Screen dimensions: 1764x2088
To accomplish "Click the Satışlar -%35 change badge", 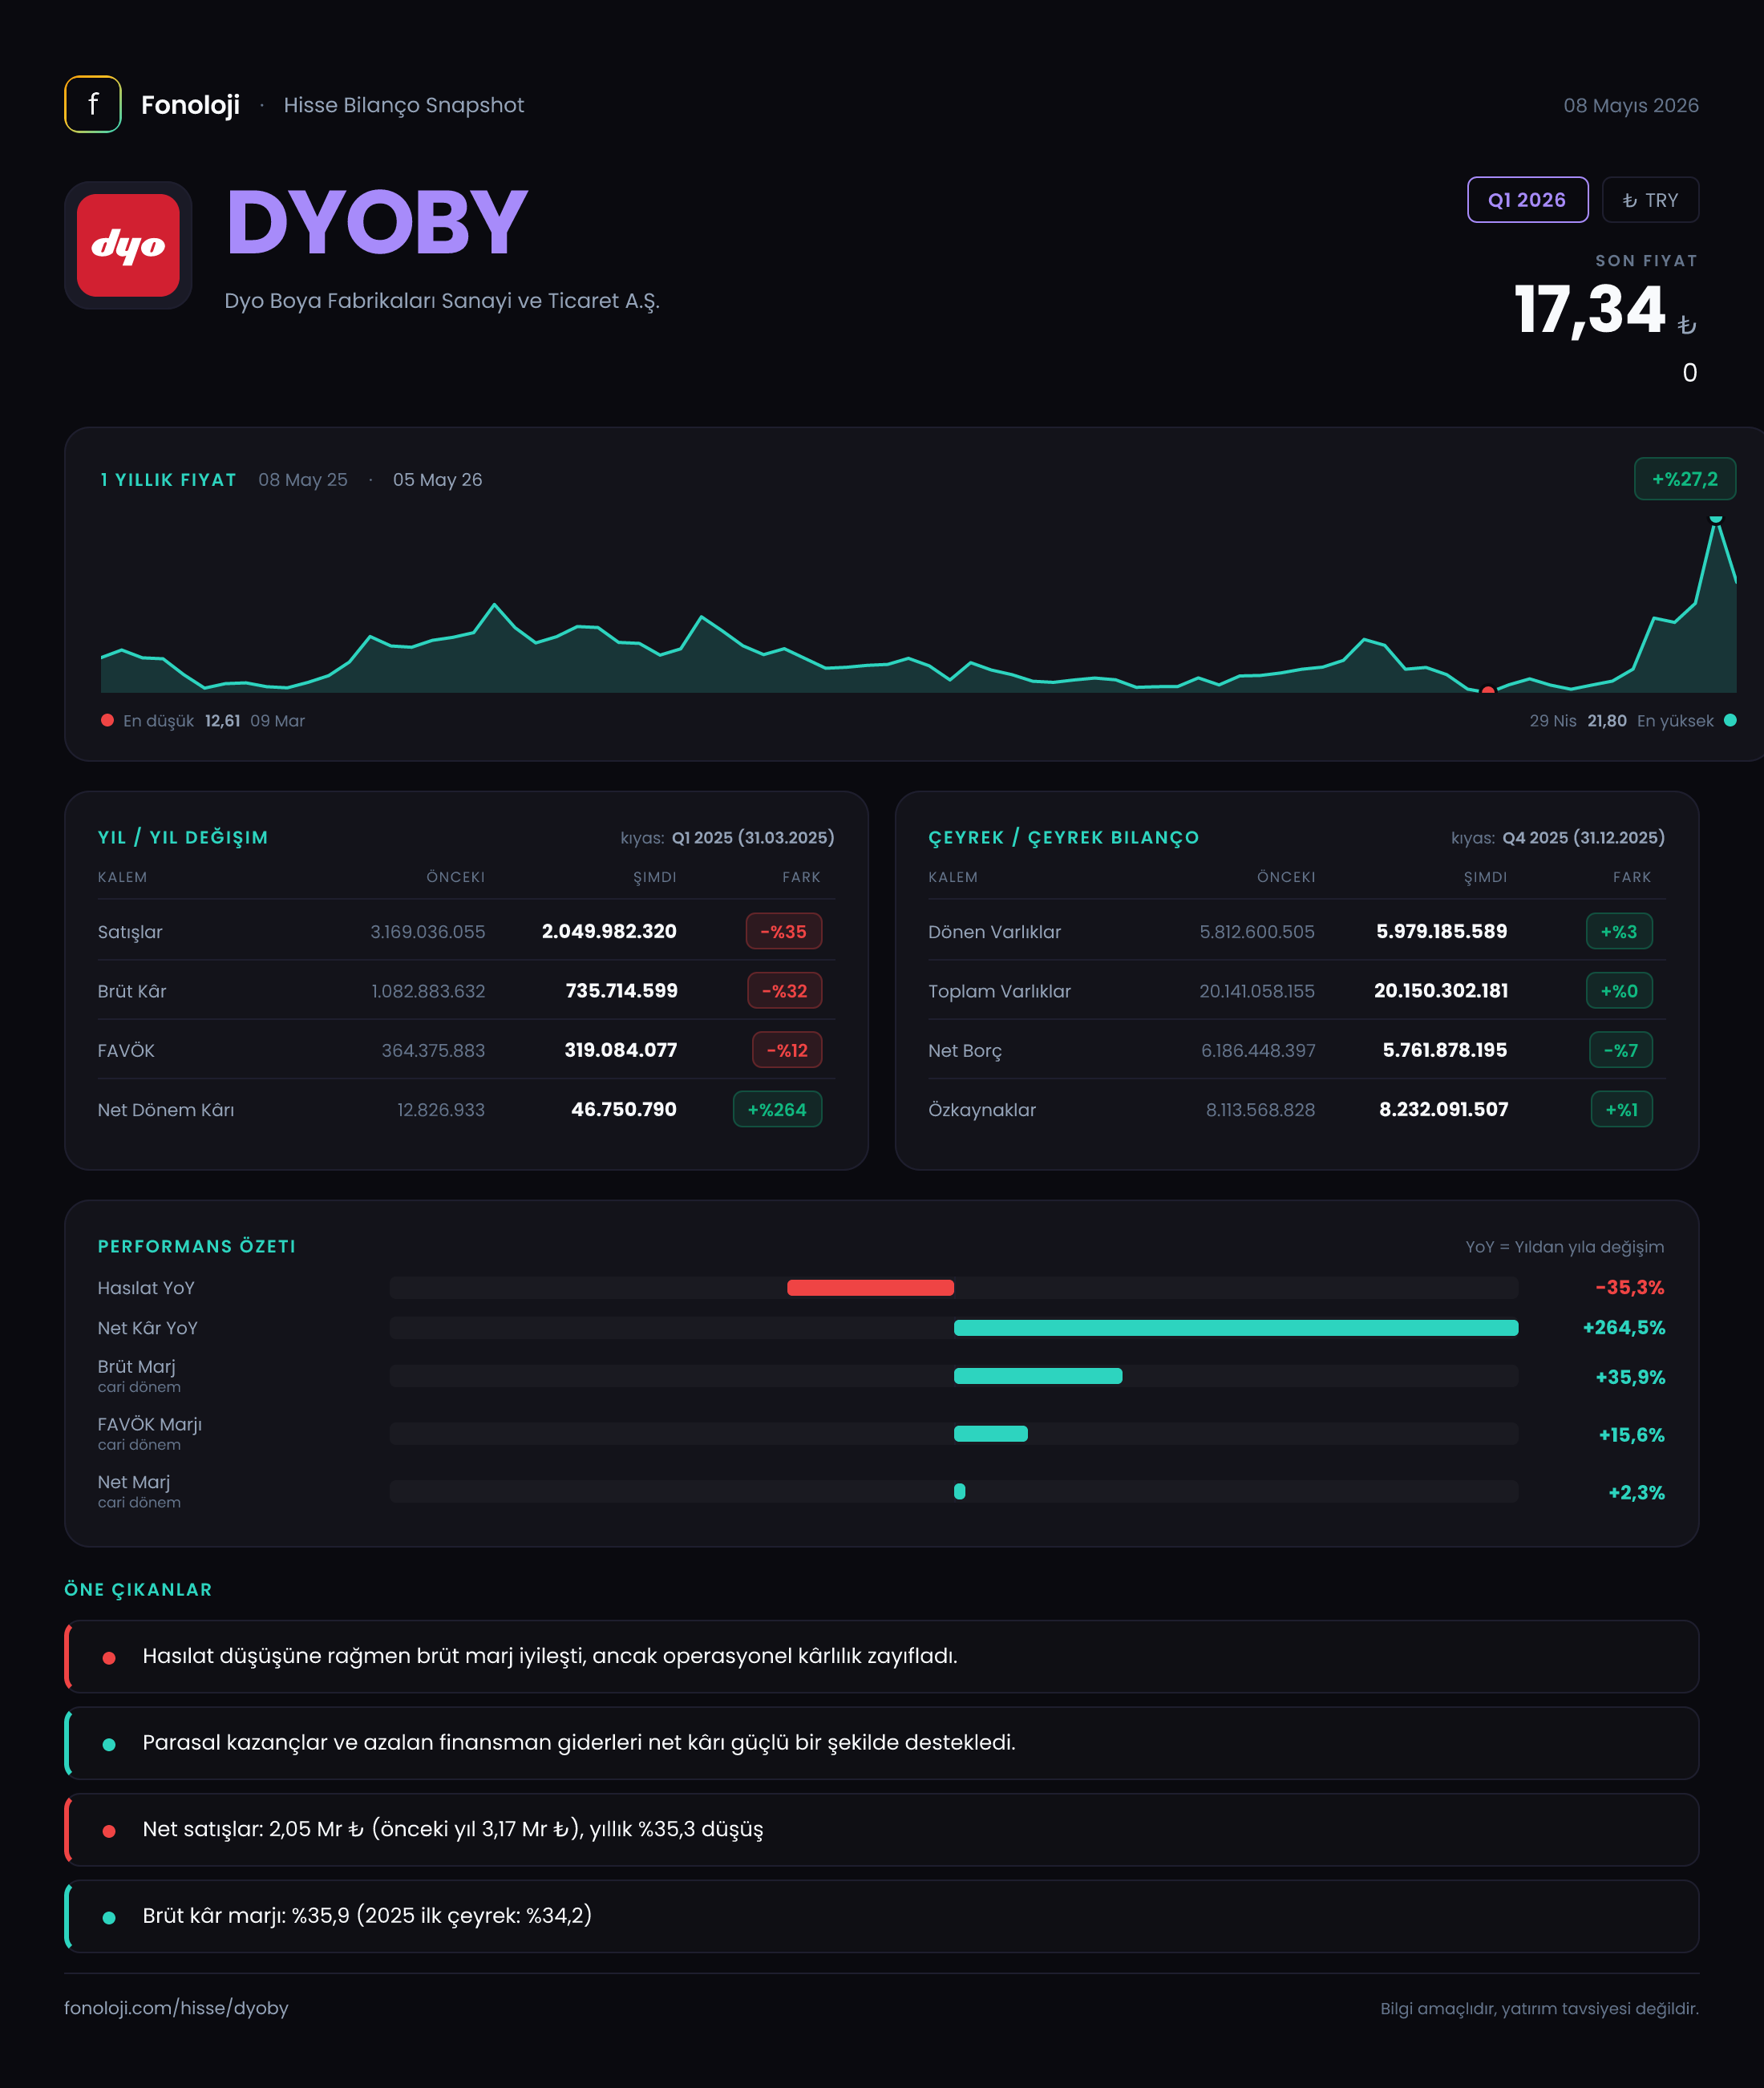I will [x=784, y=931].
